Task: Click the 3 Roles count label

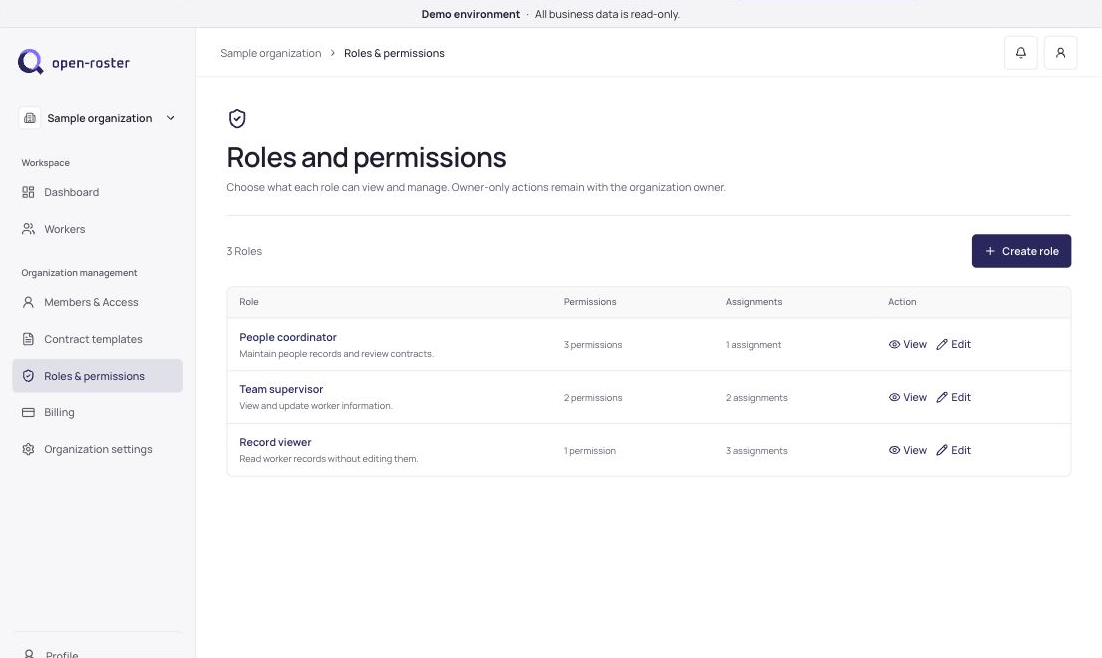Action: [x=244, y=251]
